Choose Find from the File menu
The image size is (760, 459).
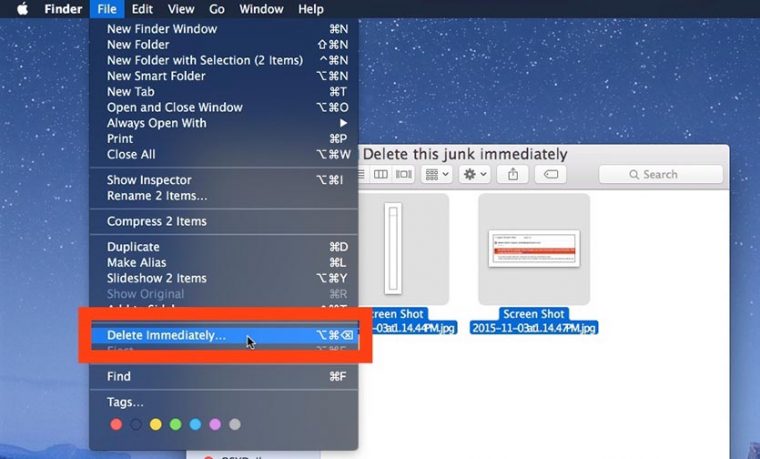point(224,377)
